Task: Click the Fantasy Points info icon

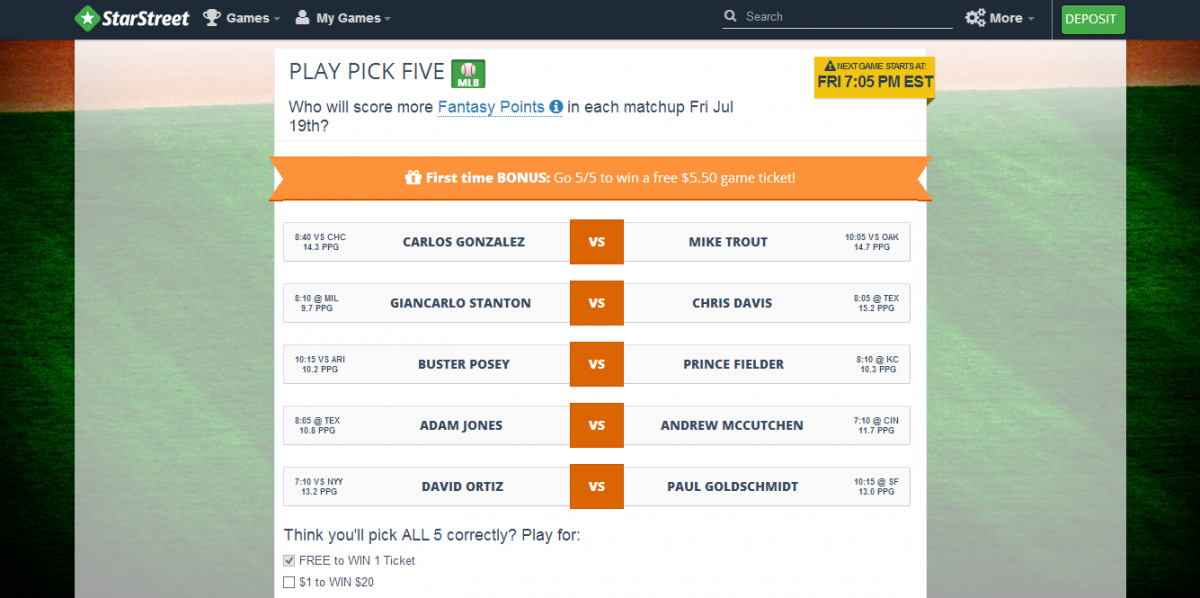Action: point(556,107)
